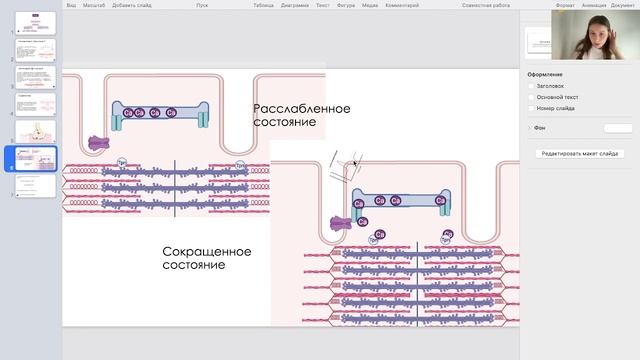The image size is (640, 360).
Task: Switch to the Анимация inspector tab
Action: coord(594,5)
